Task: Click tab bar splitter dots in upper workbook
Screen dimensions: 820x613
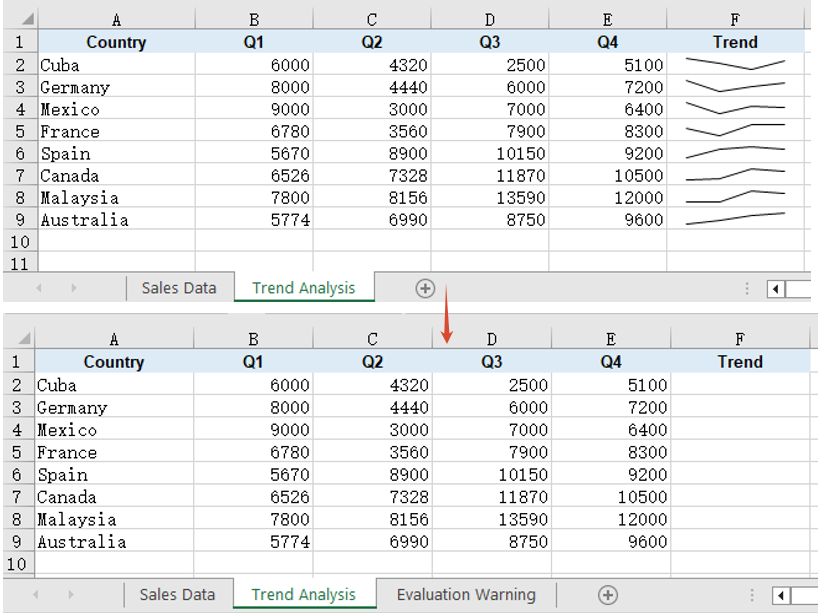Action: click(747, 288)
